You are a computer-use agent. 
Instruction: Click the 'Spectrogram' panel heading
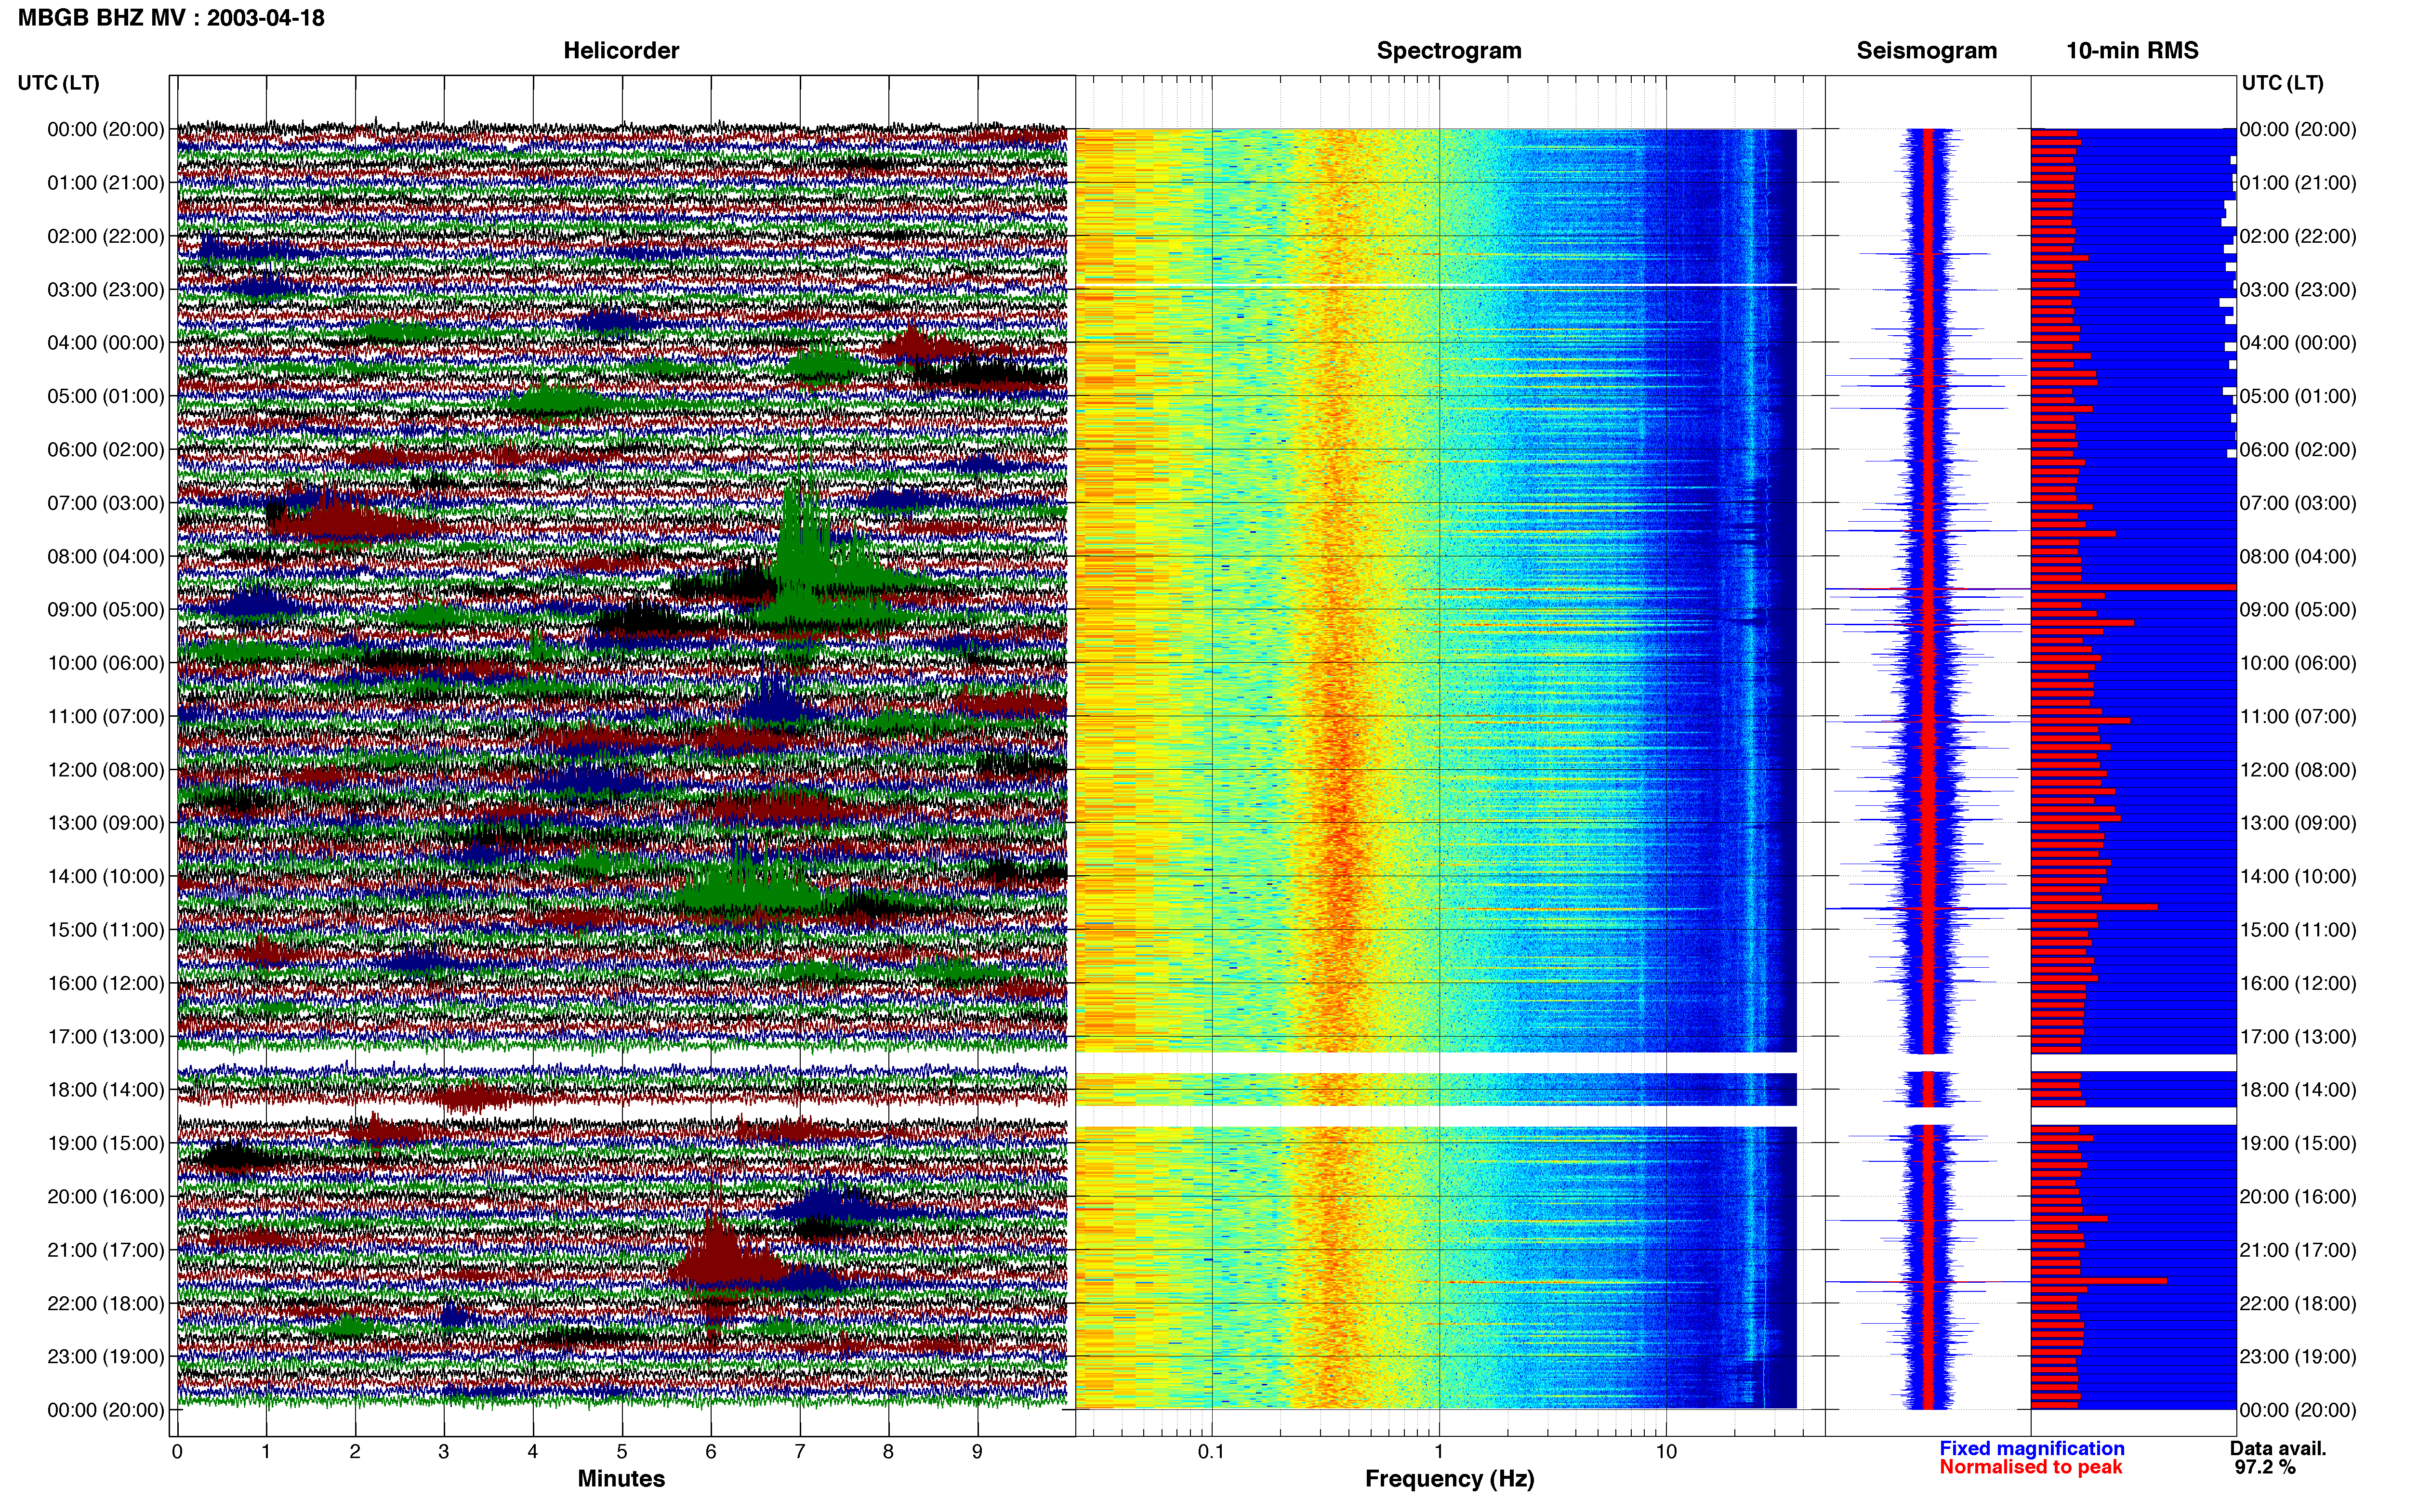tap(1449, 51)
